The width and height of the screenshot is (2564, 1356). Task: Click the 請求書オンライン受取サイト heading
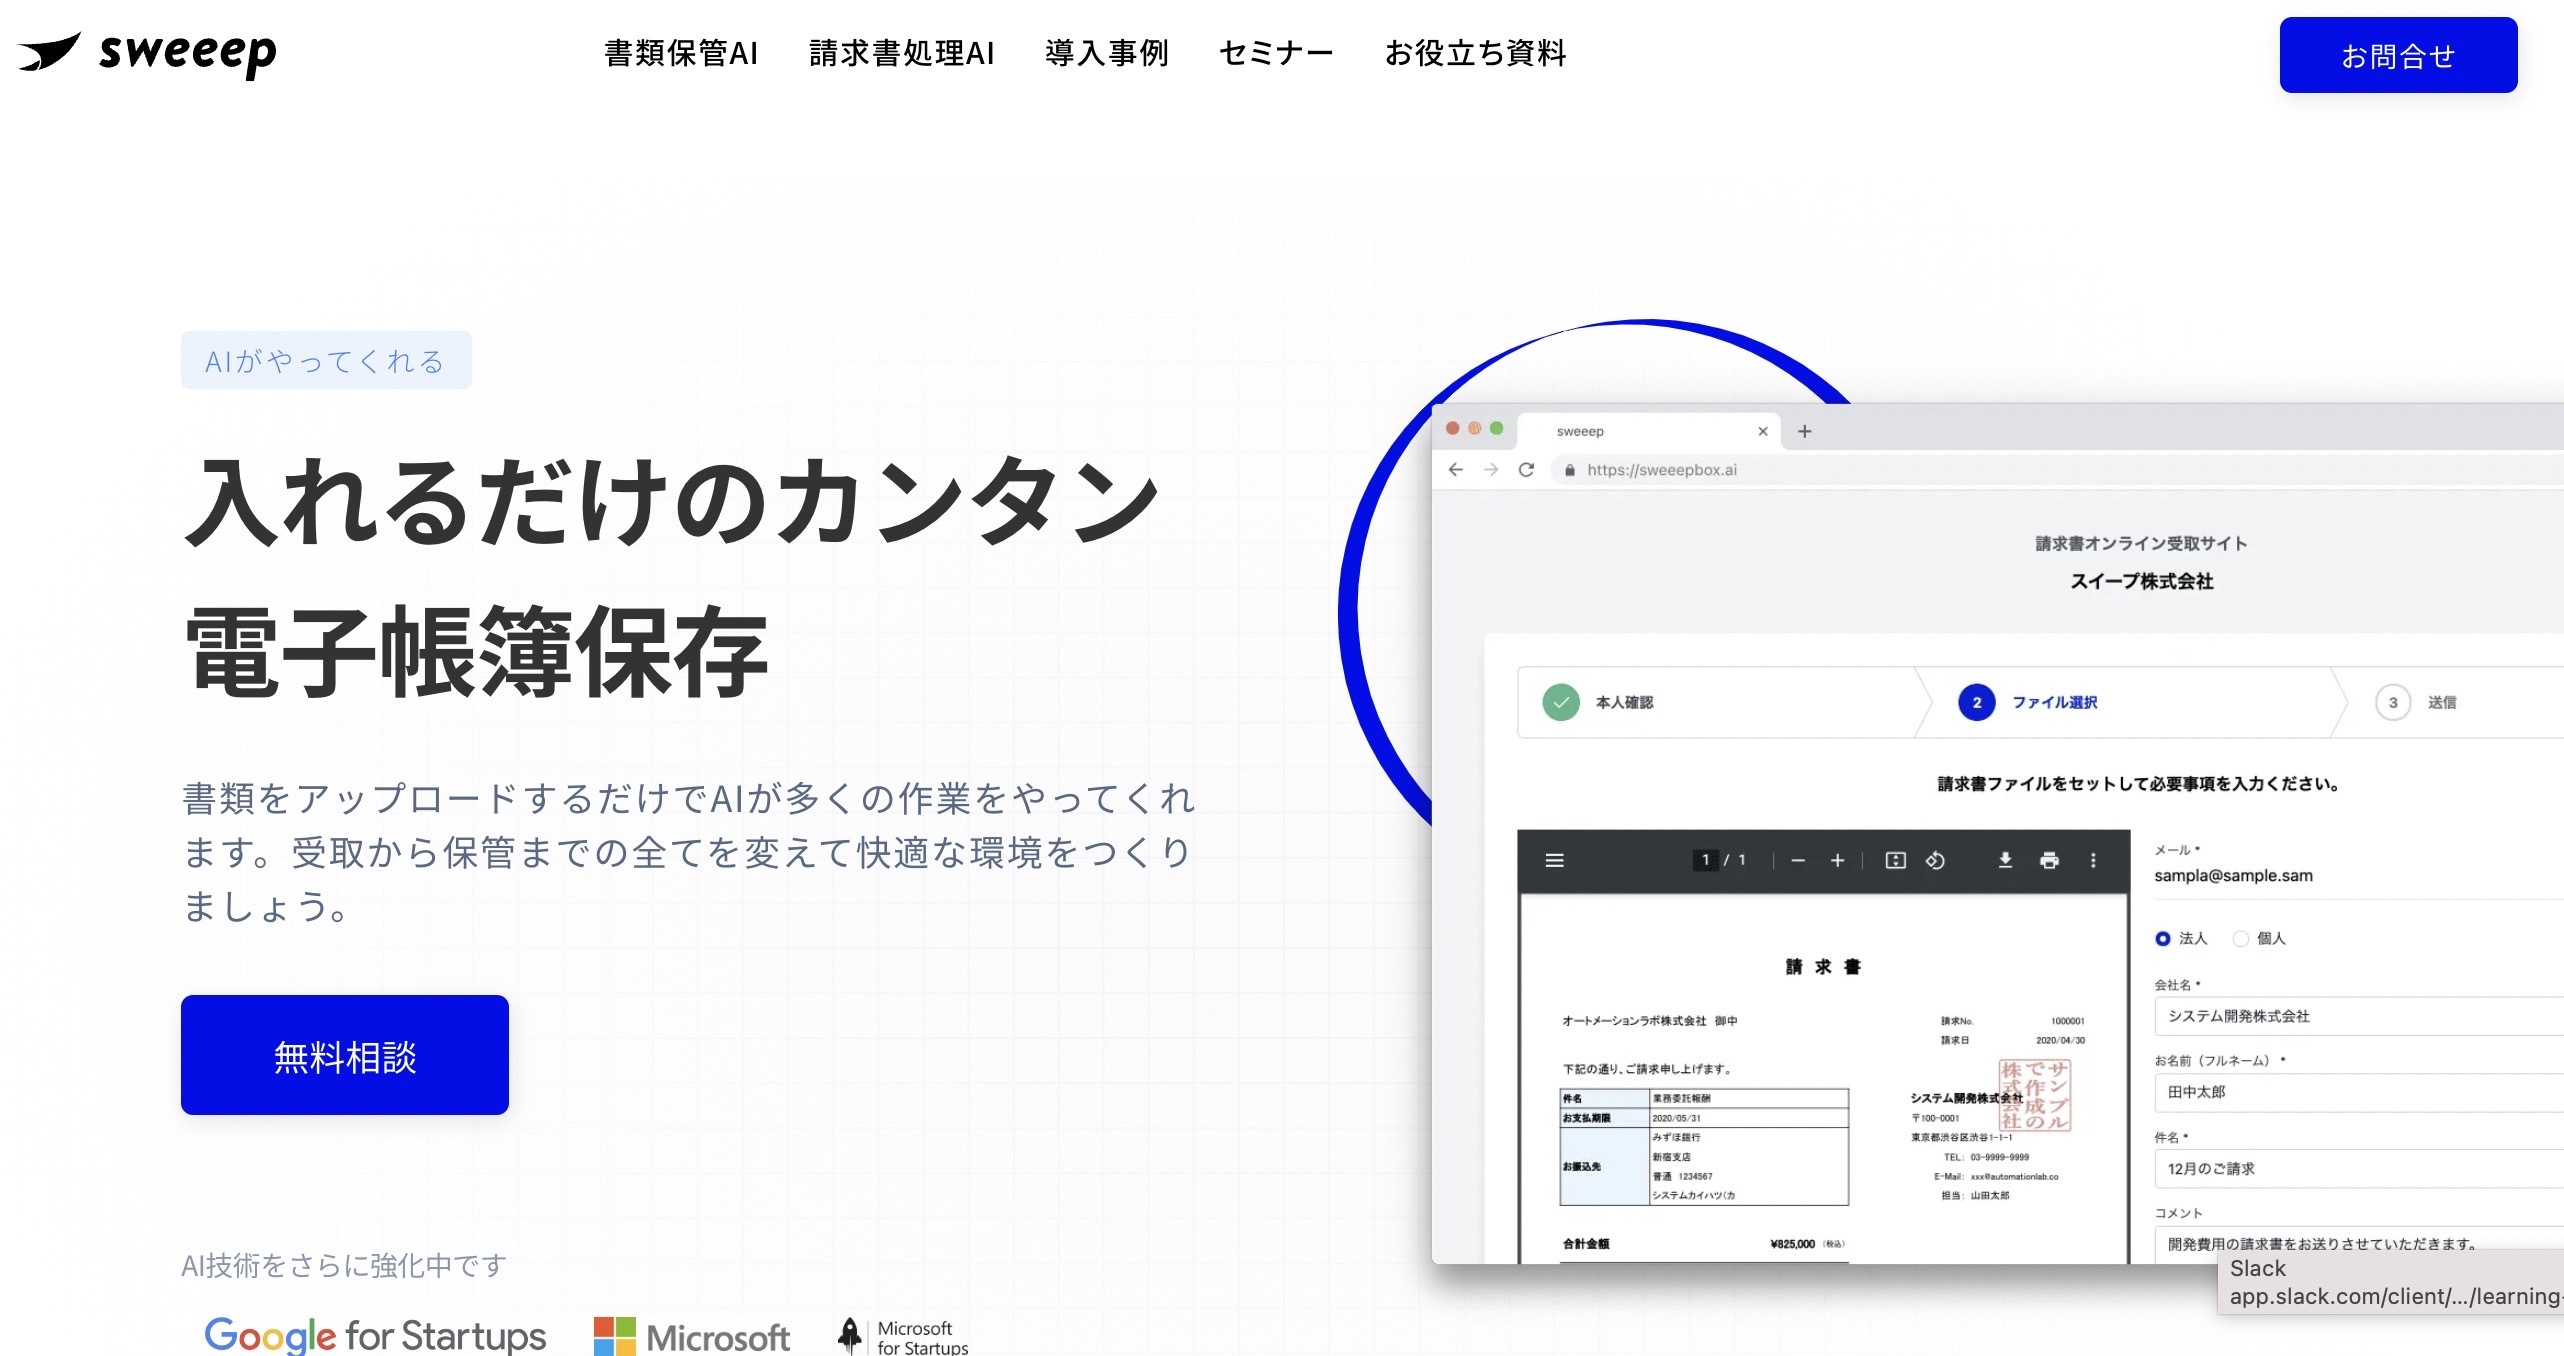coord(2141,544)
